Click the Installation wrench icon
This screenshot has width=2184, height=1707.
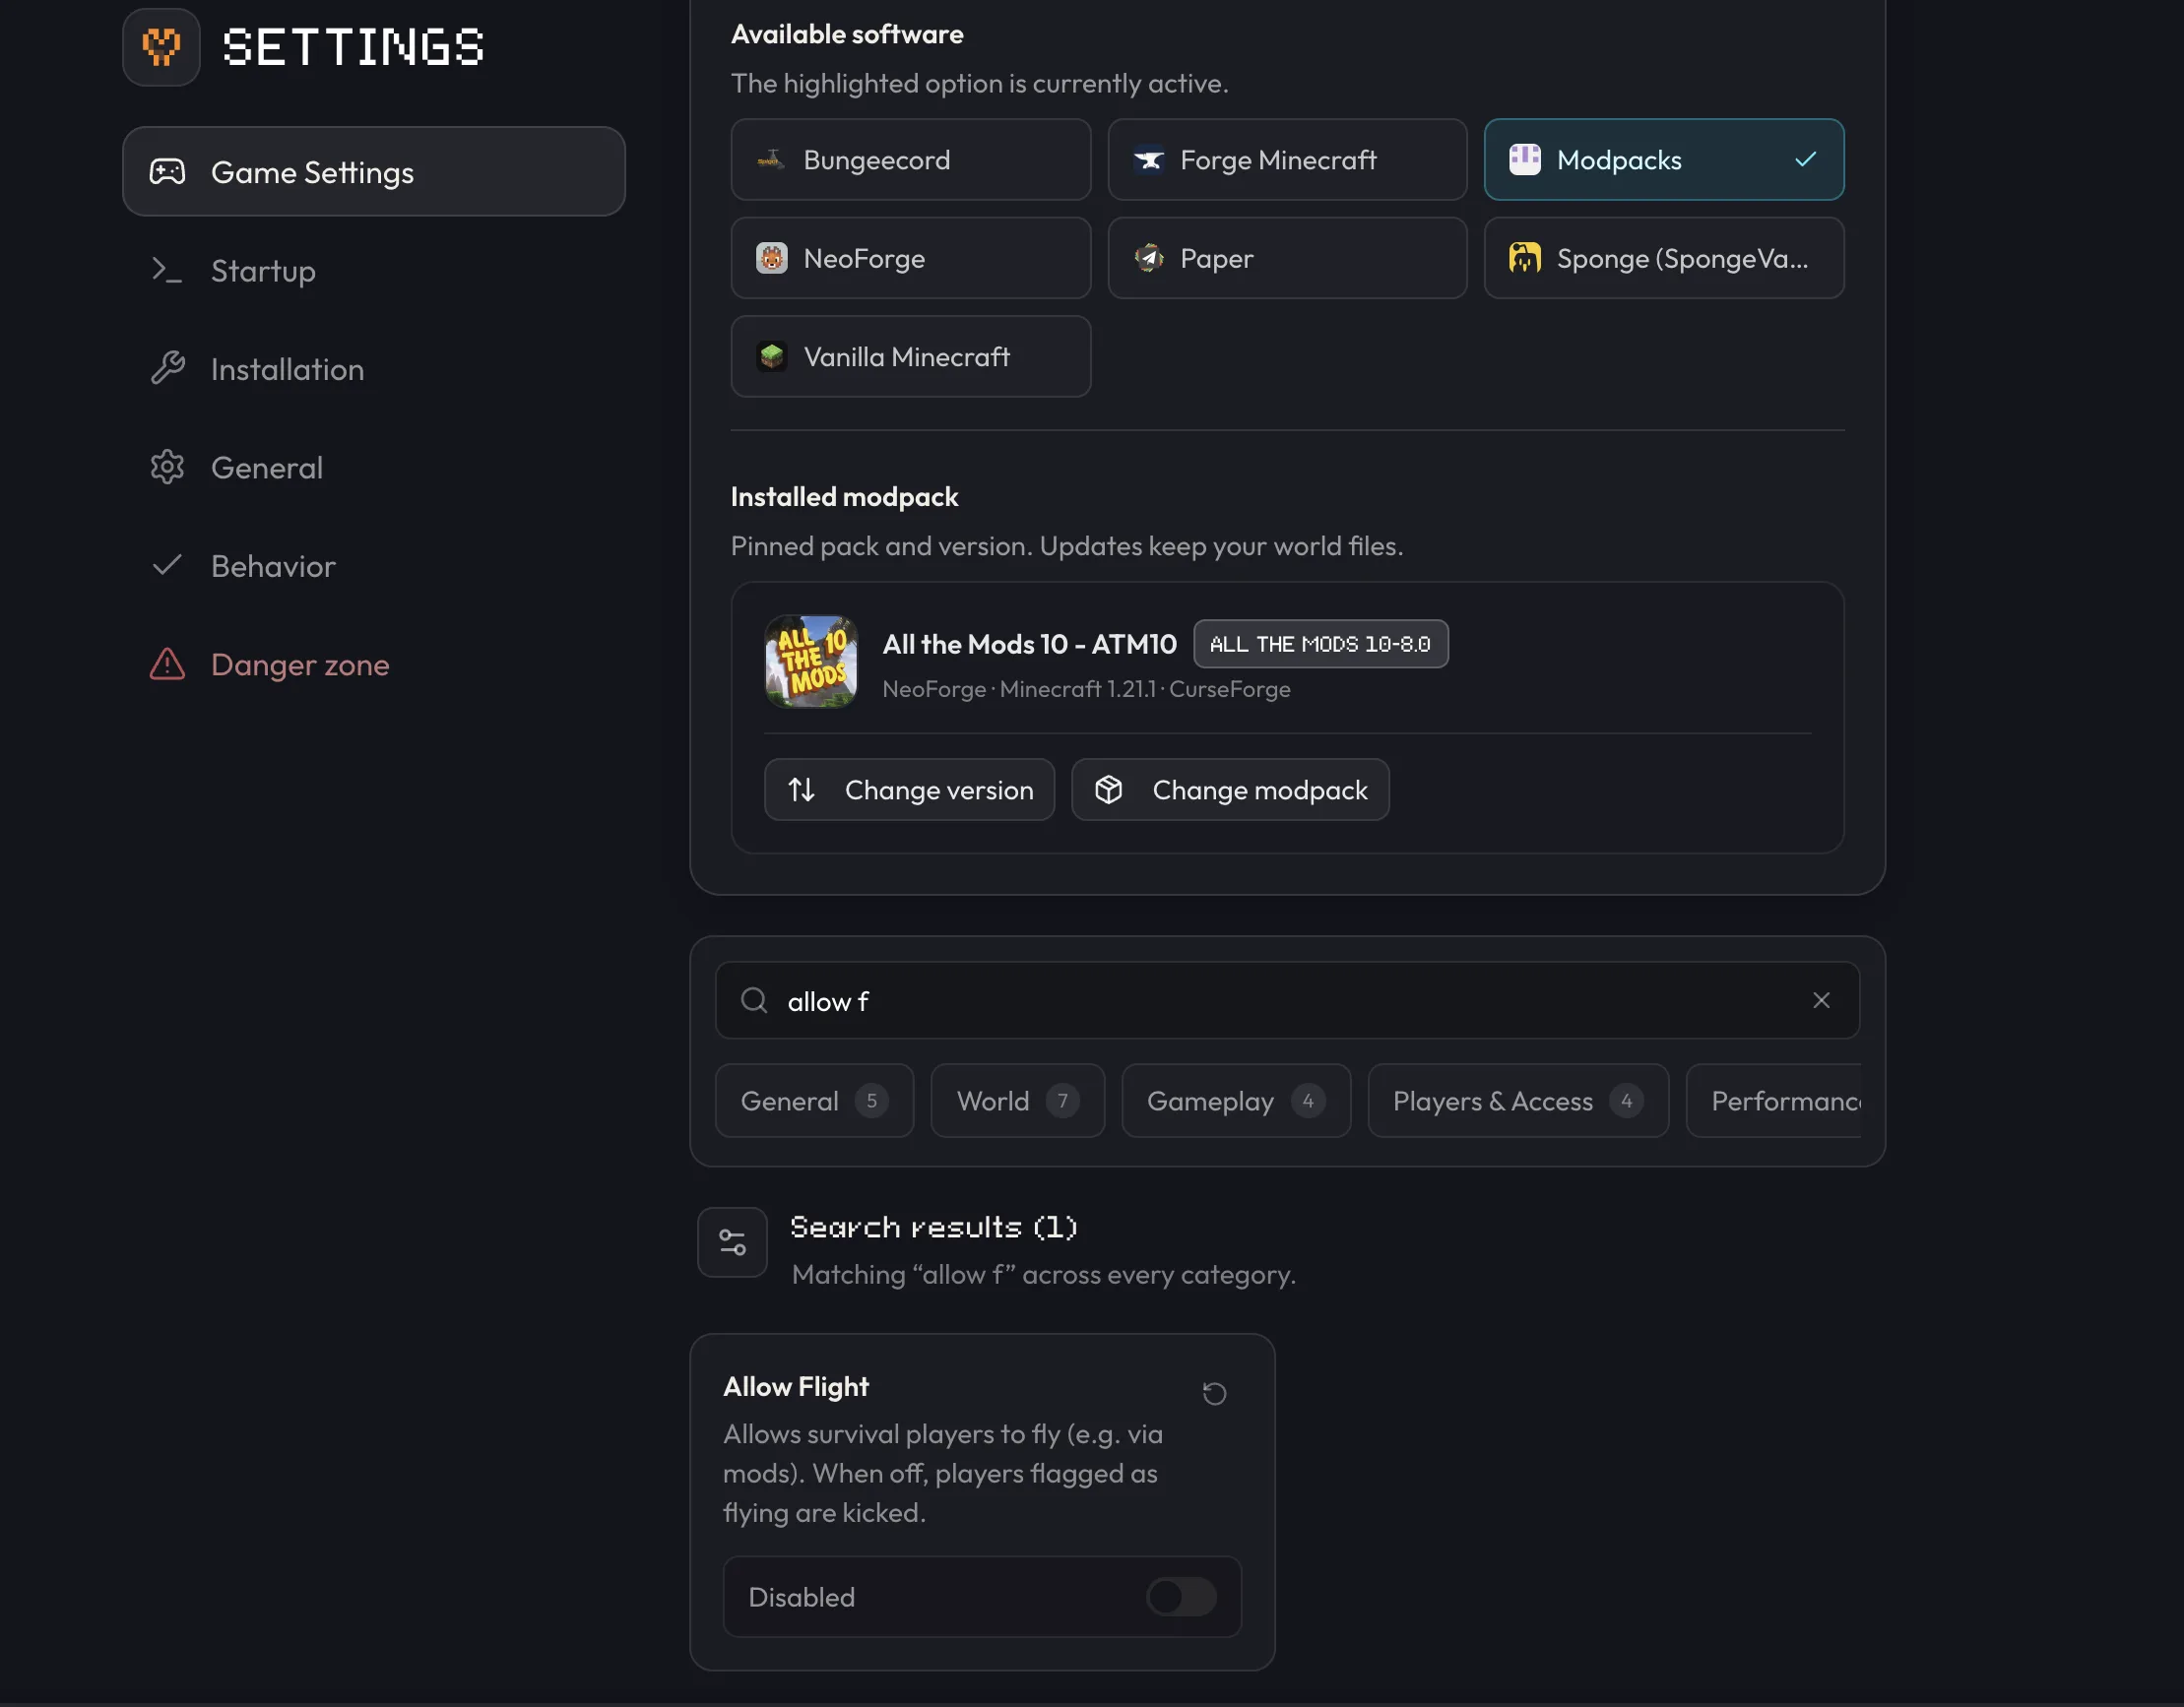coord(167,369)
